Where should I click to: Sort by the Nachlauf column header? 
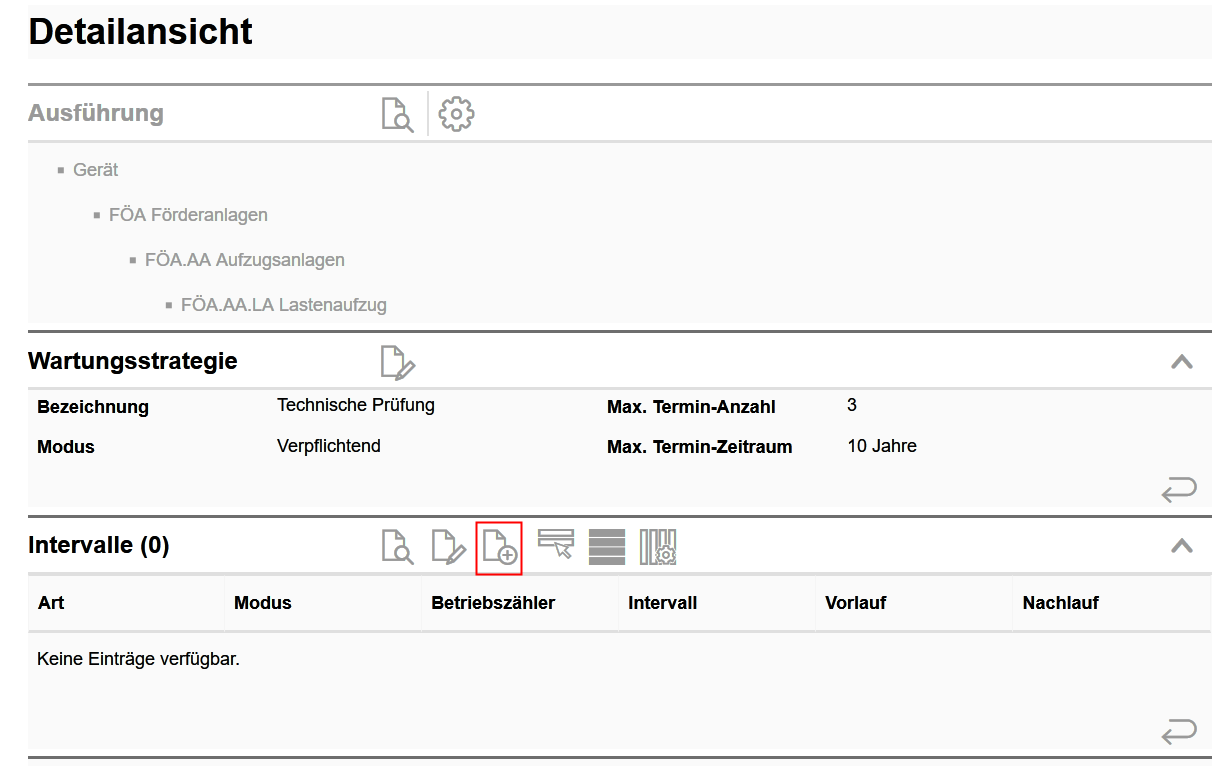click(1060, 603)
